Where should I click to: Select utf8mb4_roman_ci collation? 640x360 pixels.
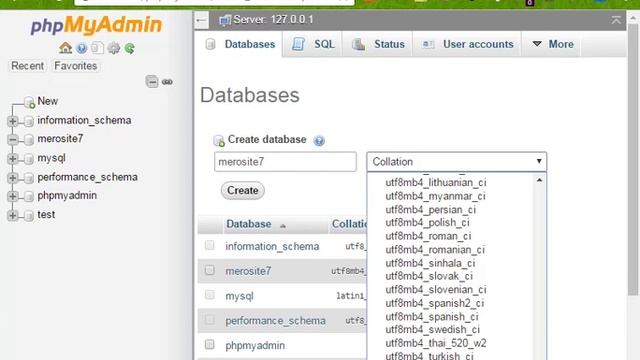(x=428, y=236)
